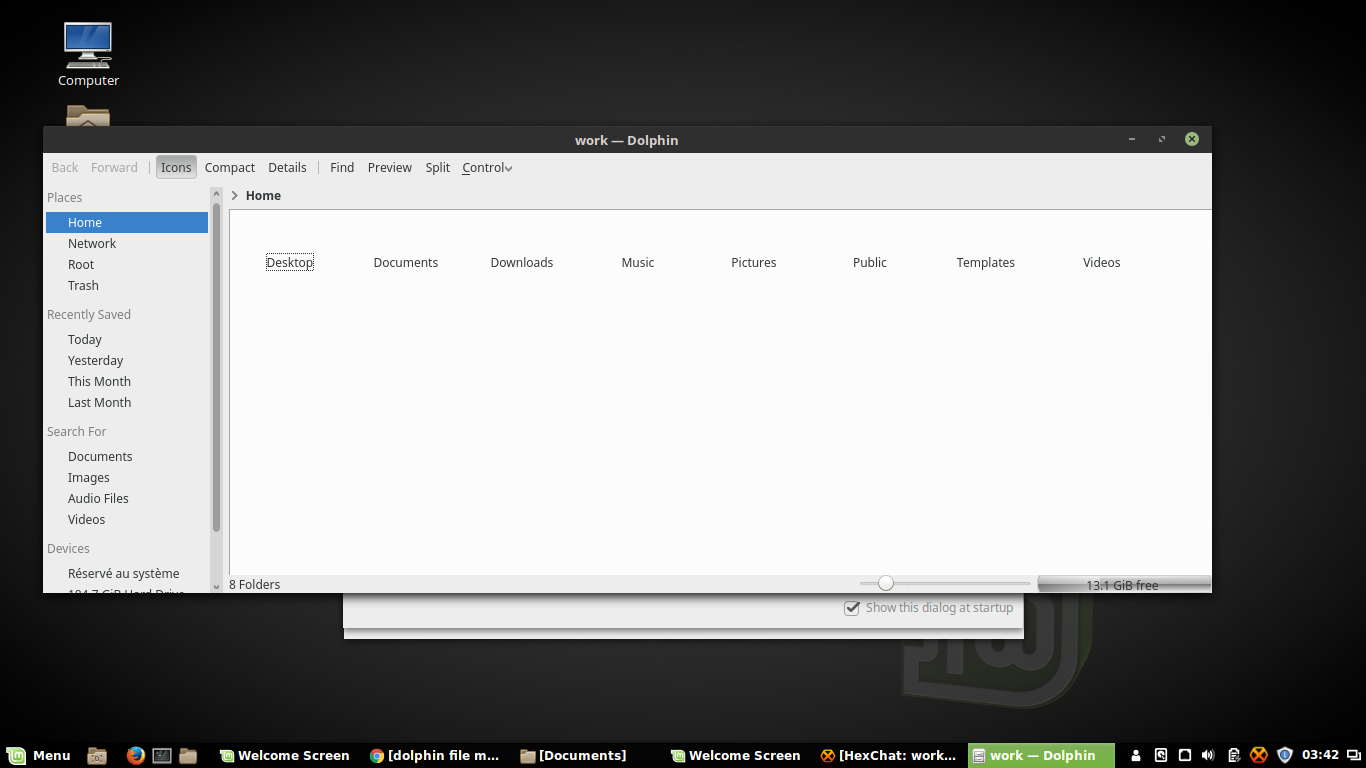
Task: Open the Downloads folder
Action: pos(521,262)
